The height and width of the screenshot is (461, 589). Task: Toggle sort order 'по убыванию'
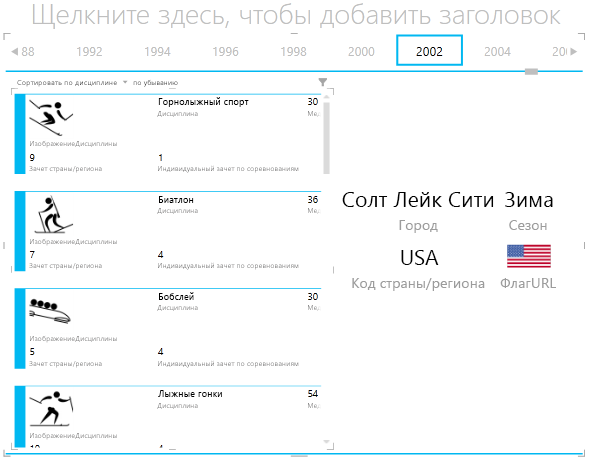(x=156, y=82)
